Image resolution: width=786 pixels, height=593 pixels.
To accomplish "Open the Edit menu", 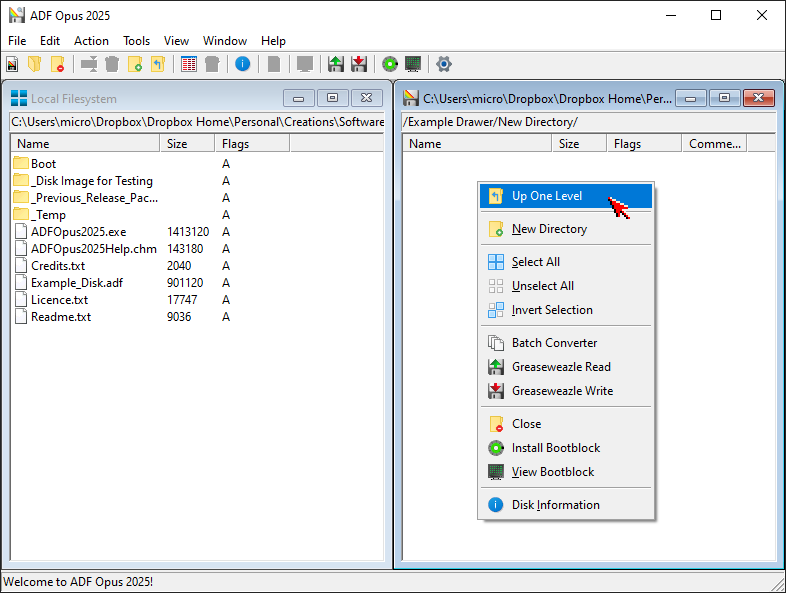I will [x=50, y=41].
